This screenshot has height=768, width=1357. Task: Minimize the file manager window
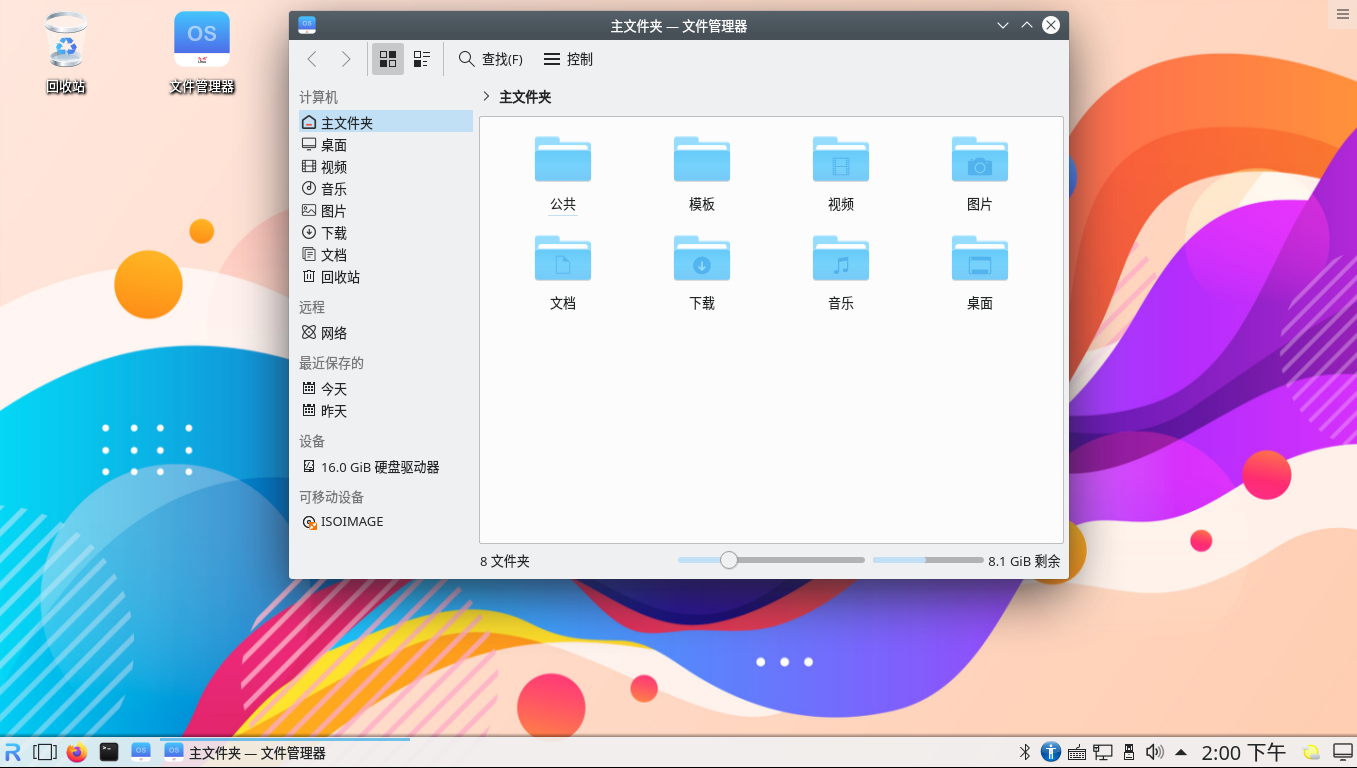(1003, 25)
